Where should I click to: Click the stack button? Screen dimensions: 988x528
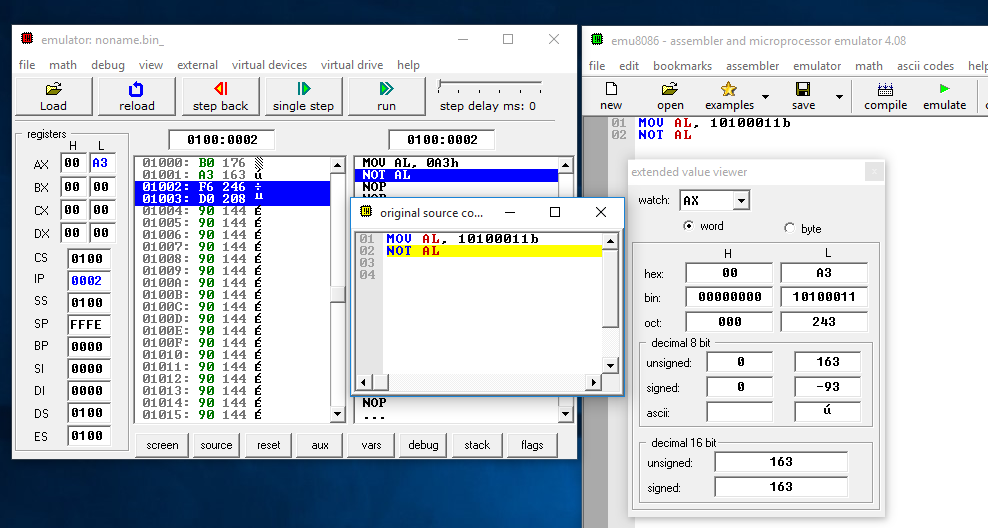tap(477, 445)
